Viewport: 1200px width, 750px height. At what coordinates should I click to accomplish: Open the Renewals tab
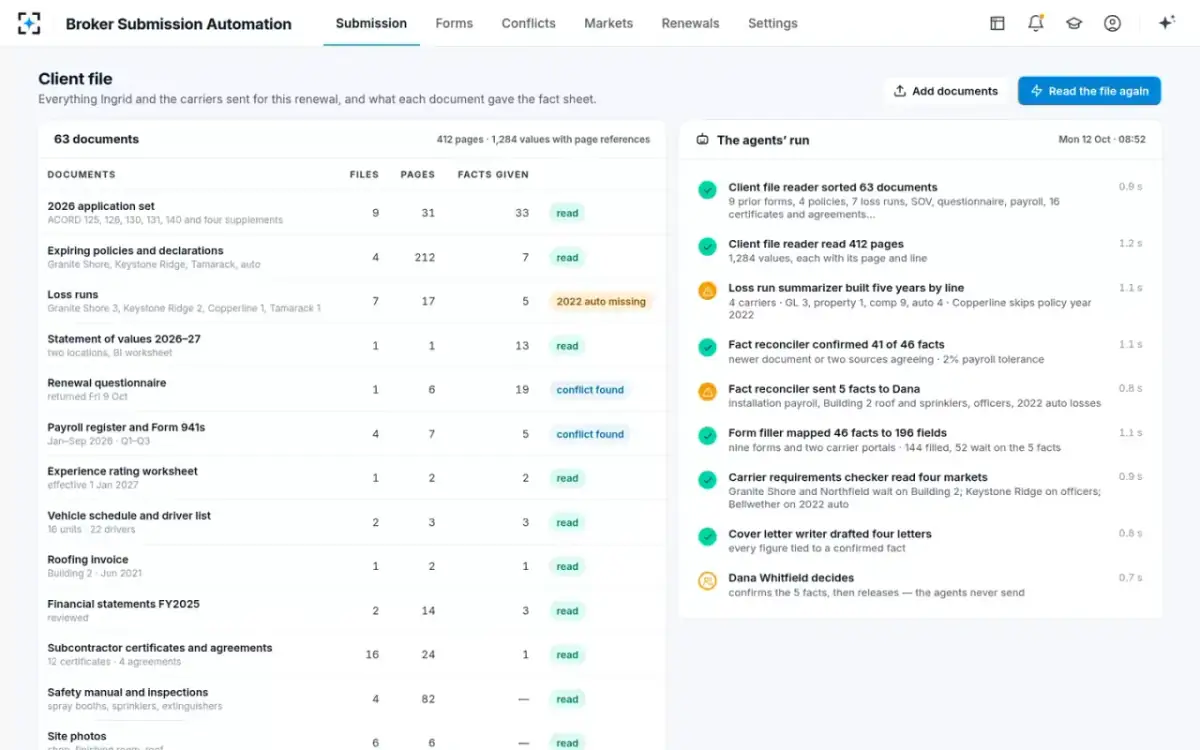(x=690, y=23)
